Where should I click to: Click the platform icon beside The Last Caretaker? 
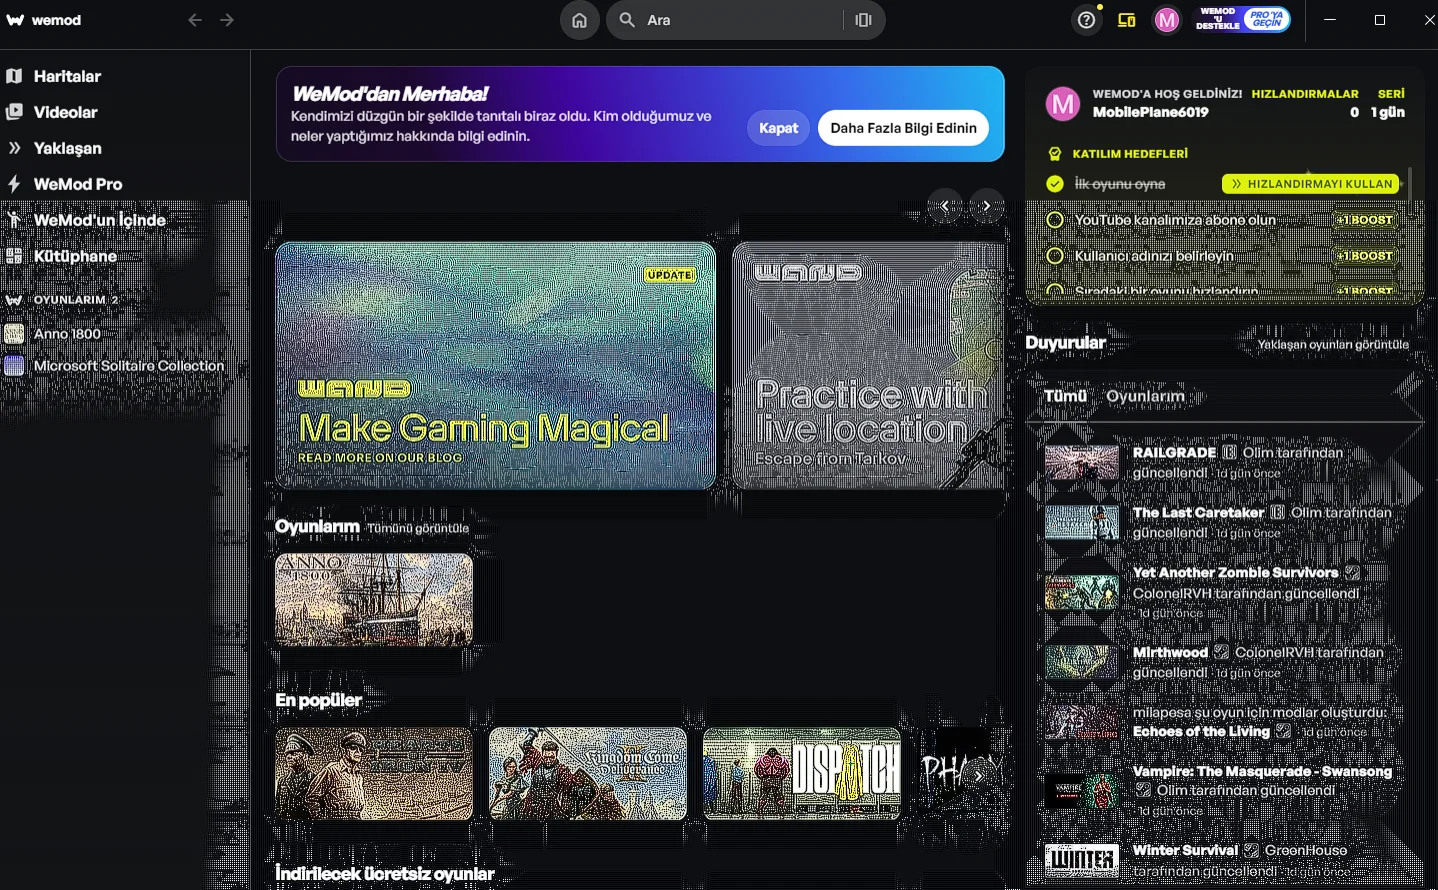coord(1278,512)
